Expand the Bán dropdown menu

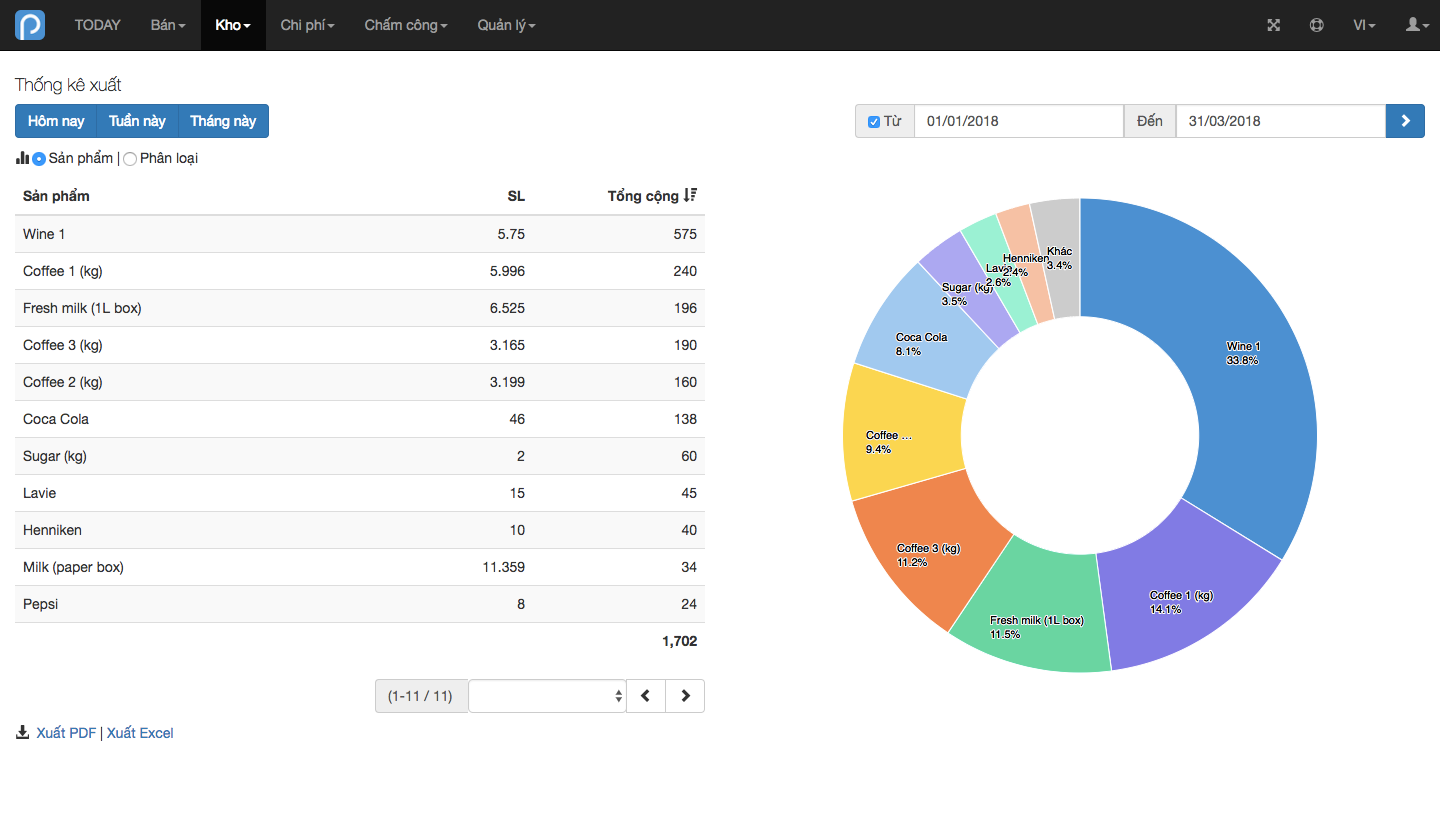pos(168,25)
